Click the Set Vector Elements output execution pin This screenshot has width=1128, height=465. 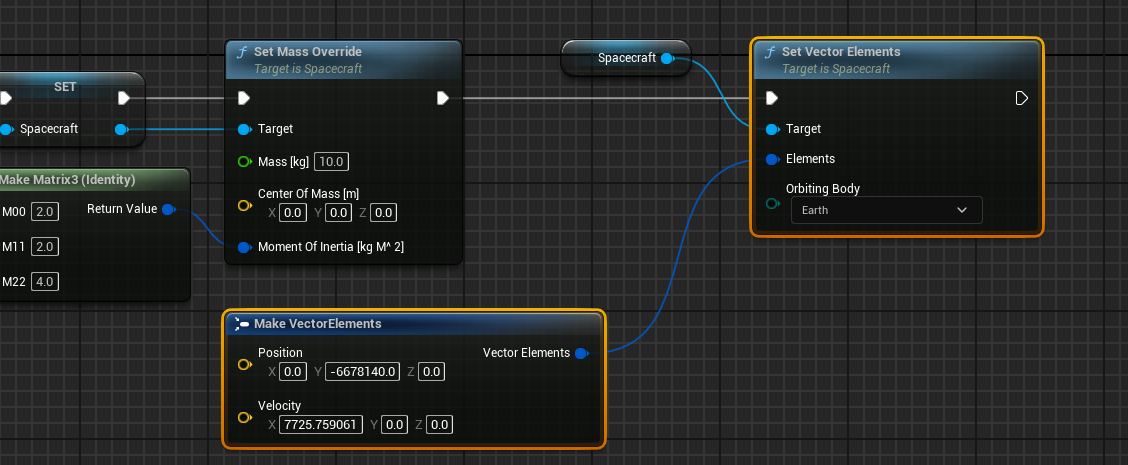(1021, 98)
